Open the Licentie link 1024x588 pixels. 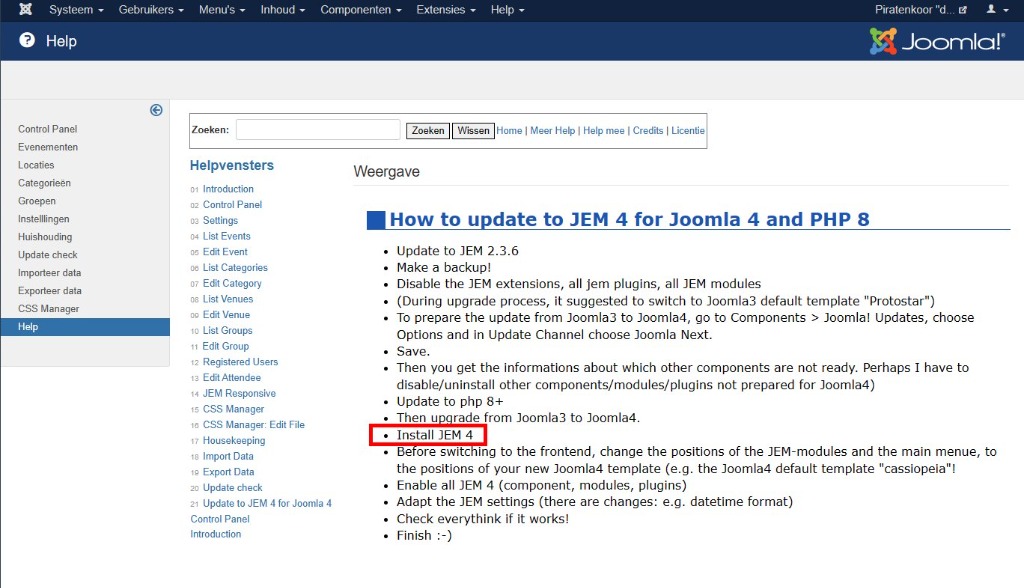pos(688,131)
